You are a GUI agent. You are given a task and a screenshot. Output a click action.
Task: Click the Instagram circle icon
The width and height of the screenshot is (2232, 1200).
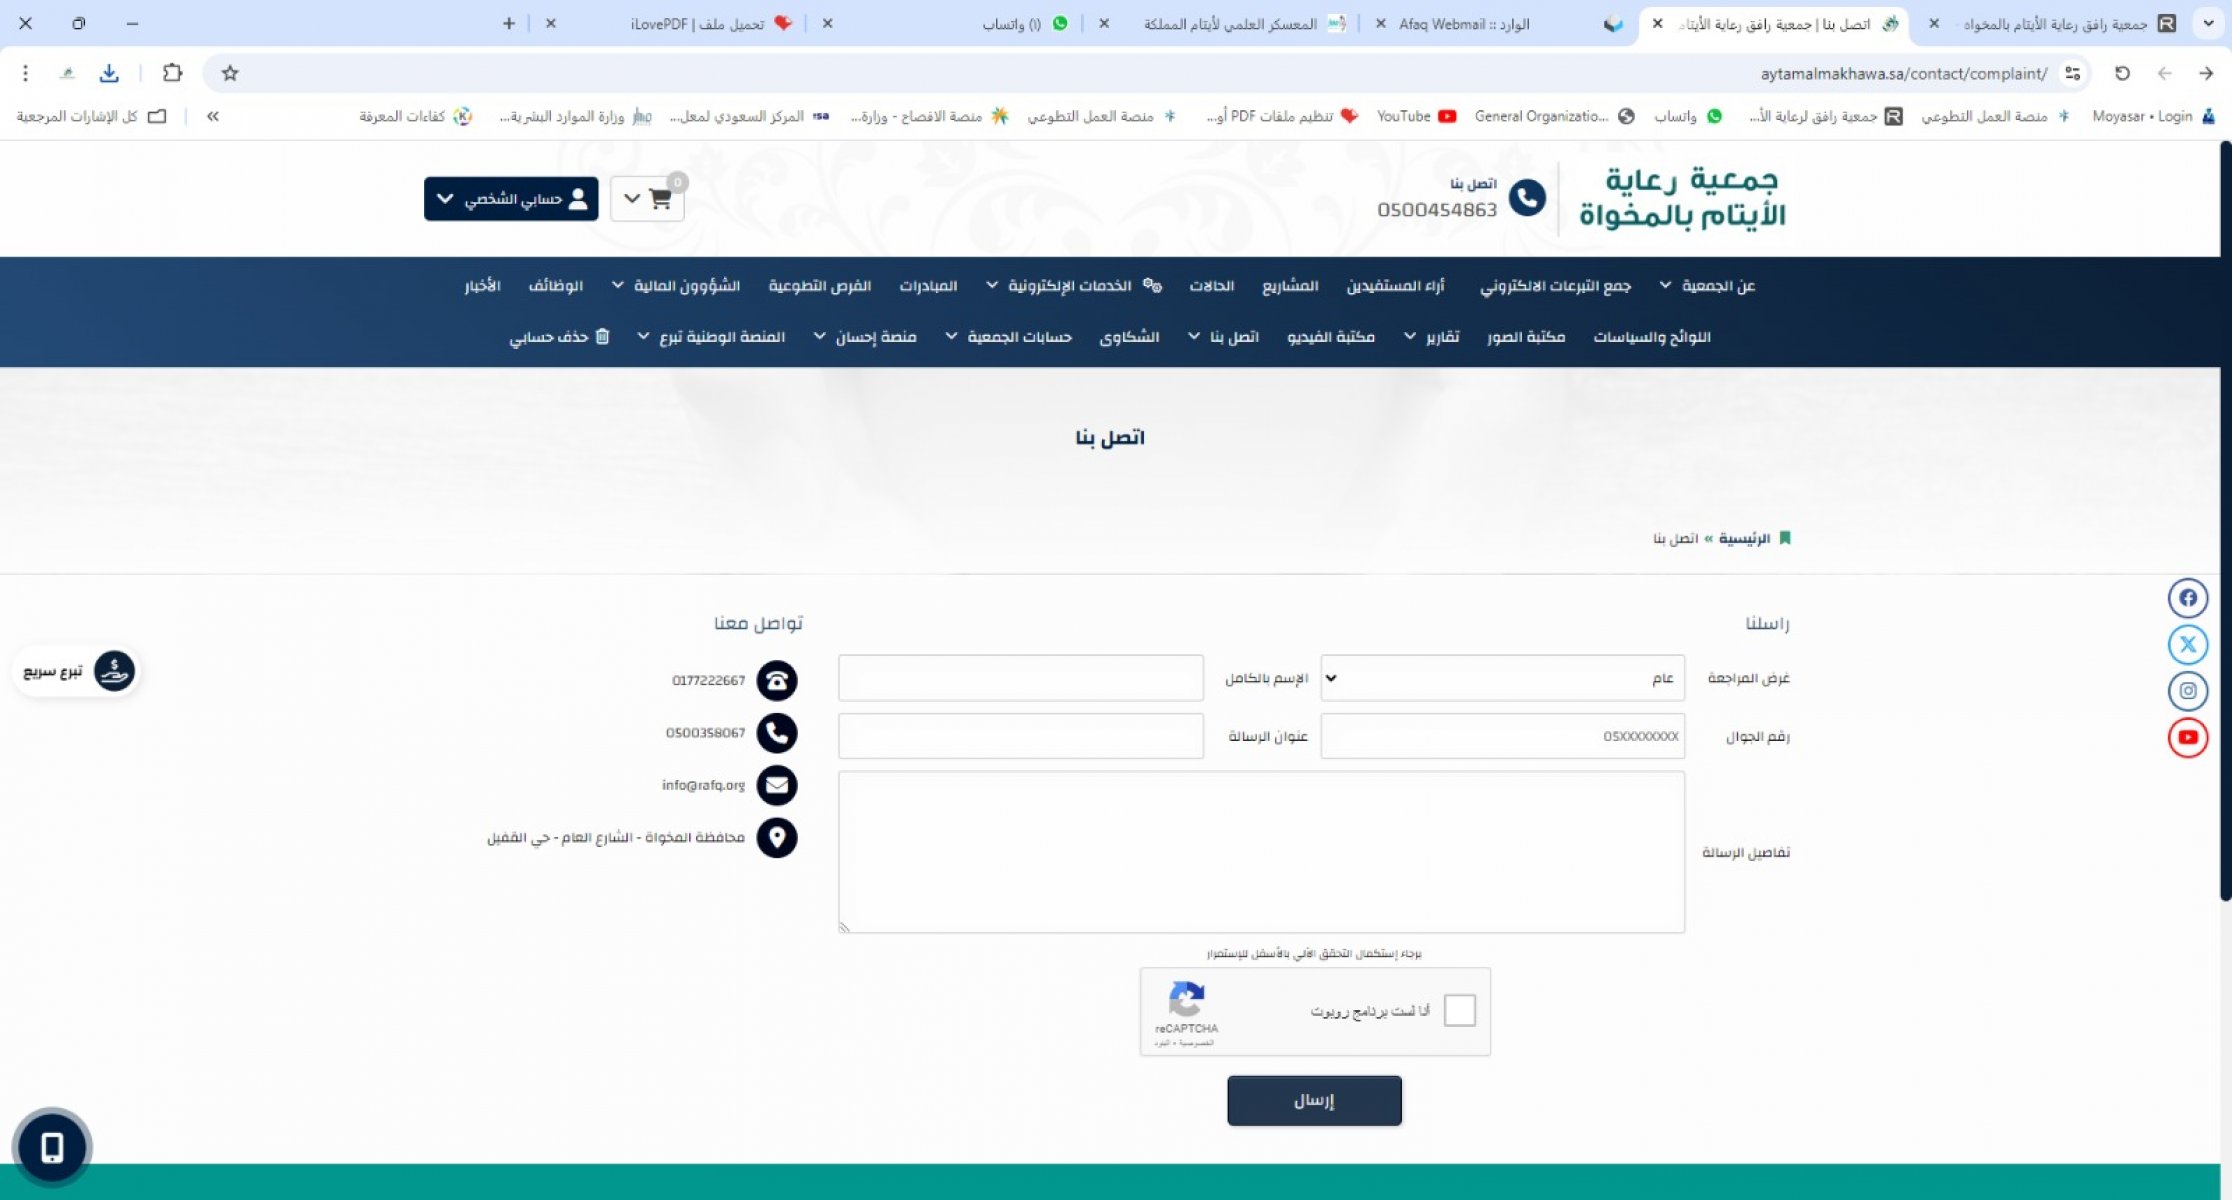click(x=2187, y=691)
